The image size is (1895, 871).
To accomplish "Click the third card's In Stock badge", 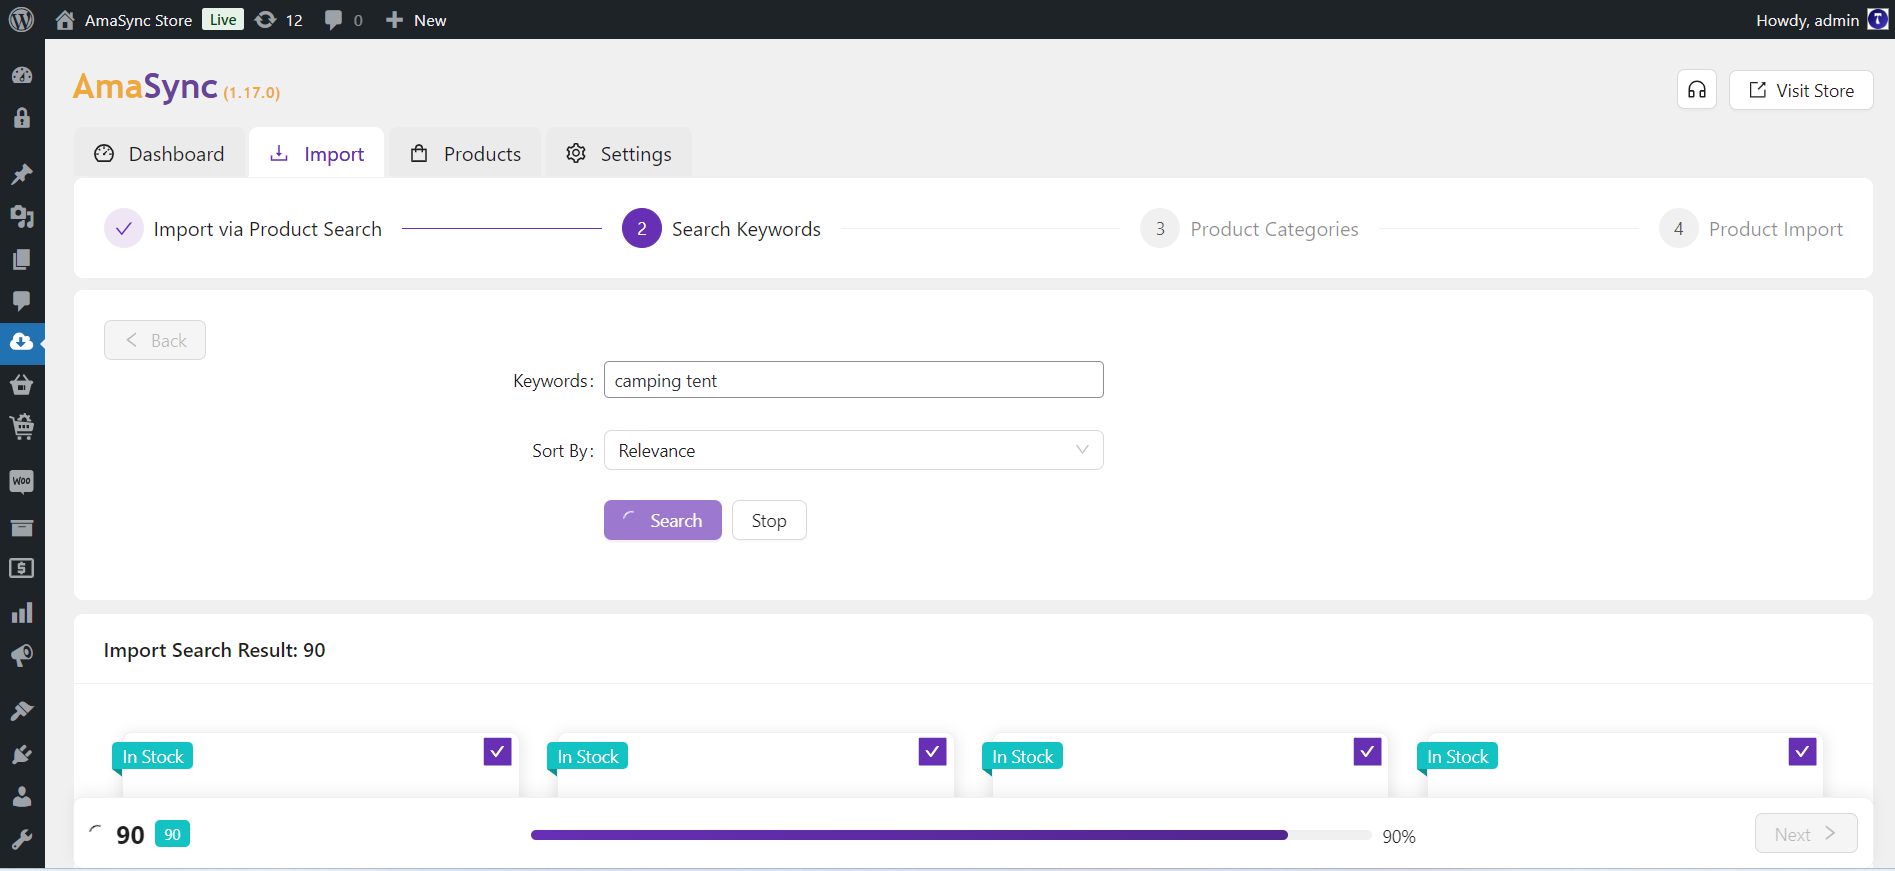I will coord(1023,756).
